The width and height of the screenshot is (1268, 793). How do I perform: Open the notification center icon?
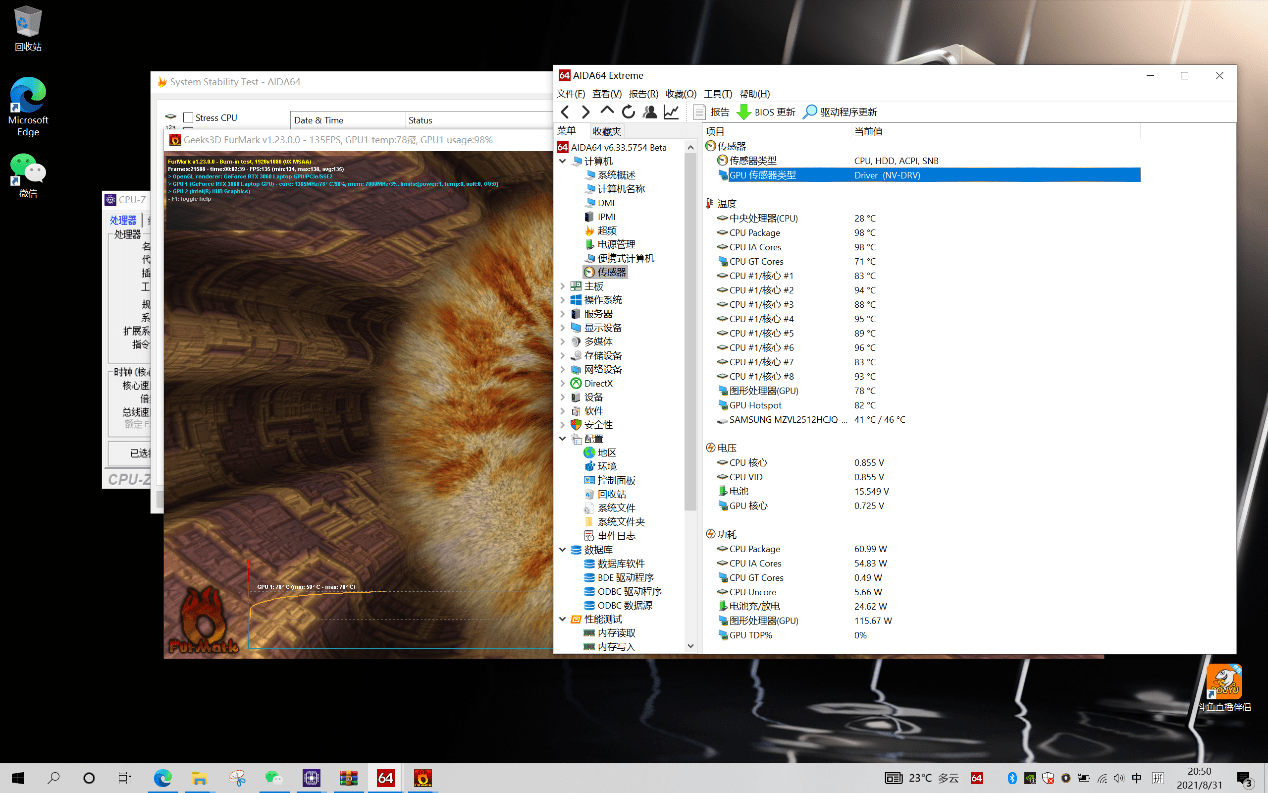tap(1245, 778)
